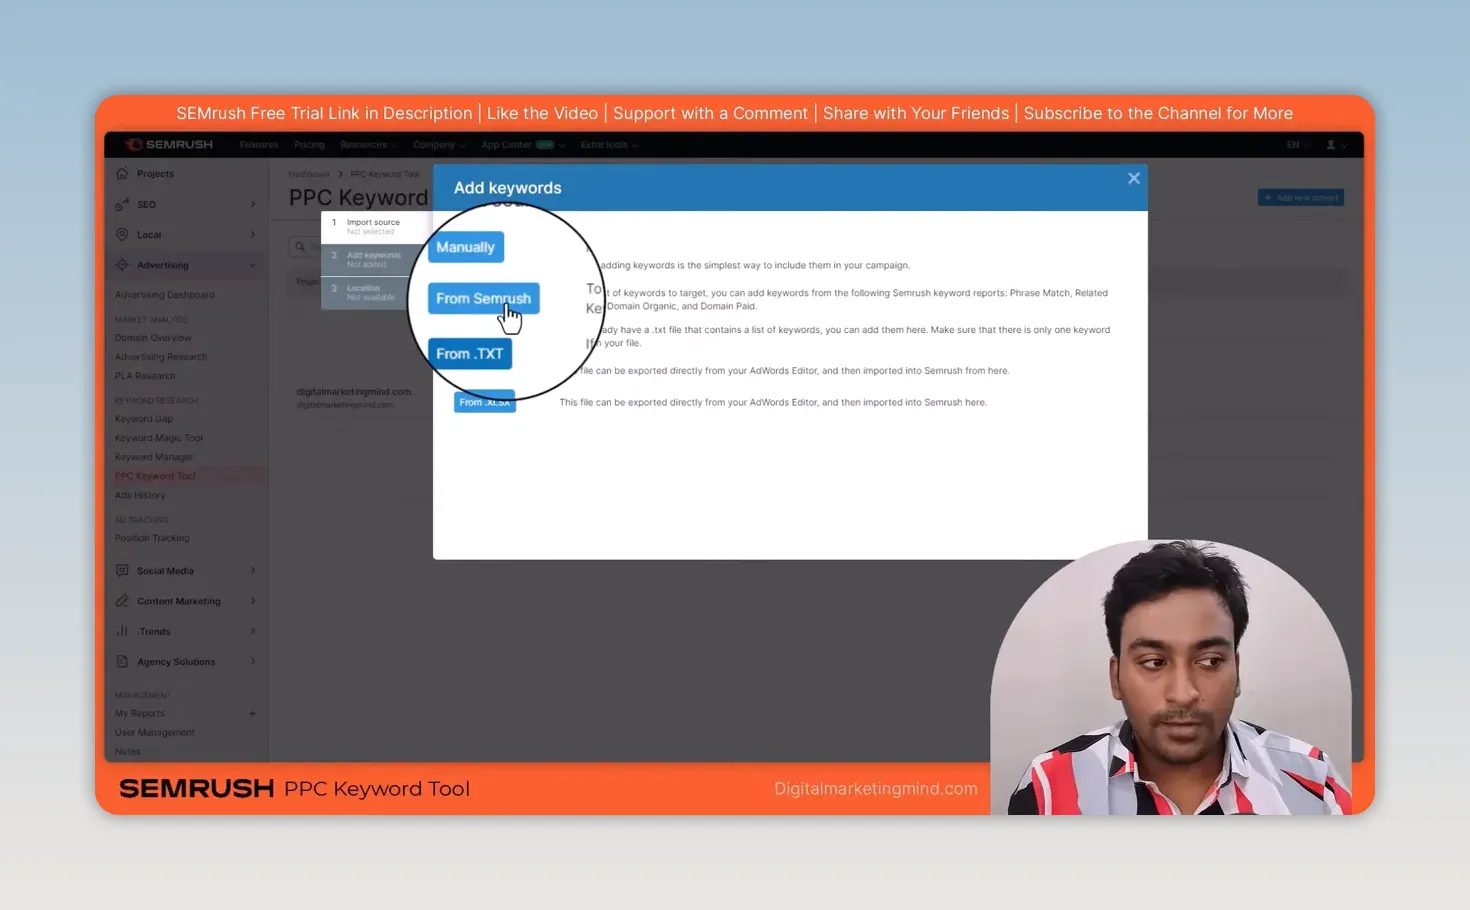The height and width of the screenshot is (910, 1470).
Task: Click the From Semrush button
Action: coord(484,298)
